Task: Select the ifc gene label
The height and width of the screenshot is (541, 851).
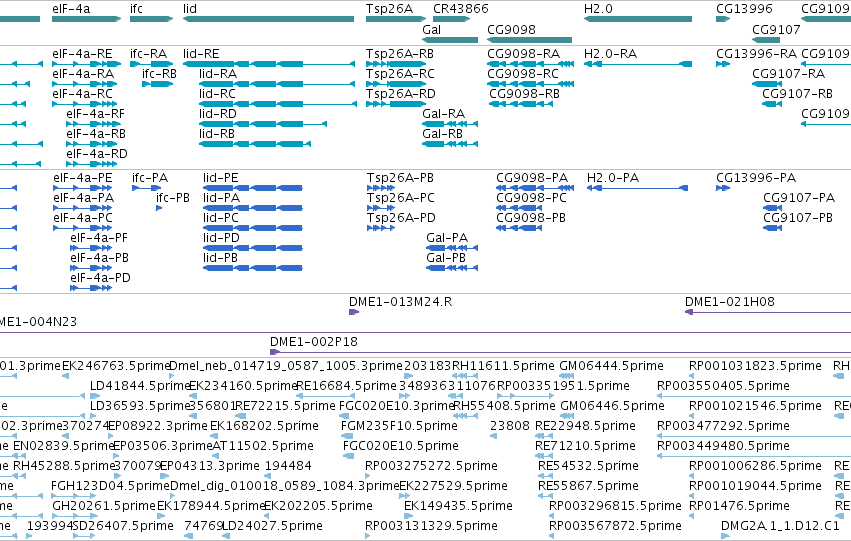Action: 136,9
